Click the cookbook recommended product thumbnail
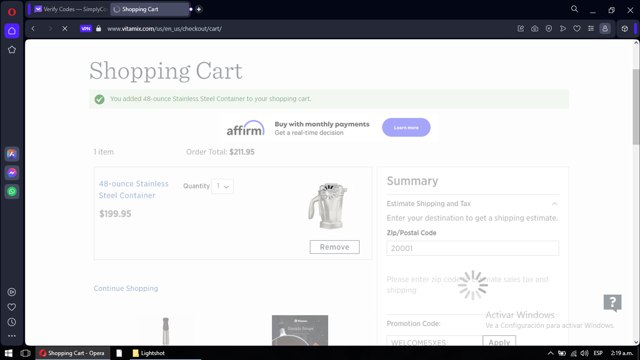Screen dimensions: 640x360 pos(300,330)
